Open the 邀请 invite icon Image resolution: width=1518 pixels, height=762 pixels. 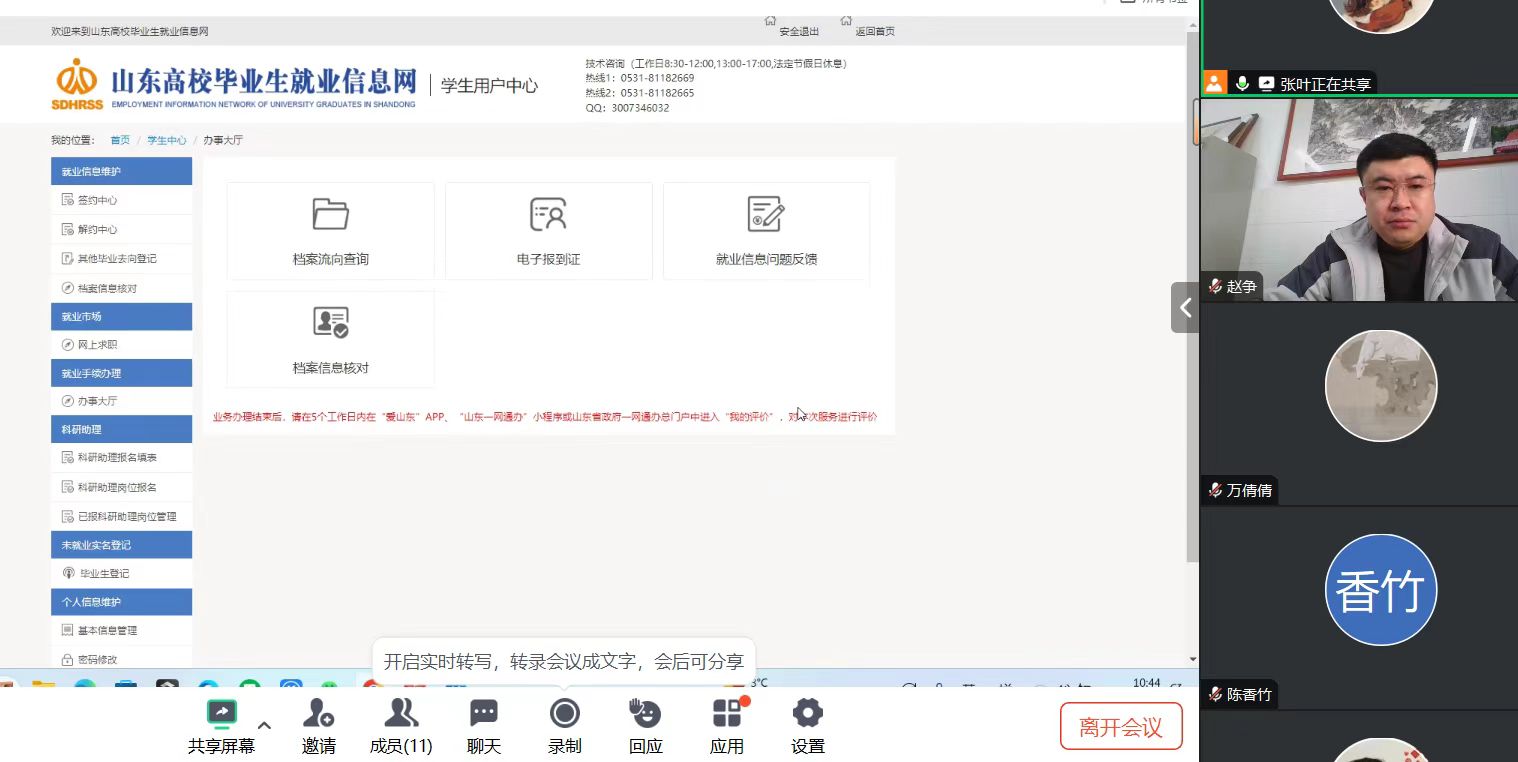(319, 713)
